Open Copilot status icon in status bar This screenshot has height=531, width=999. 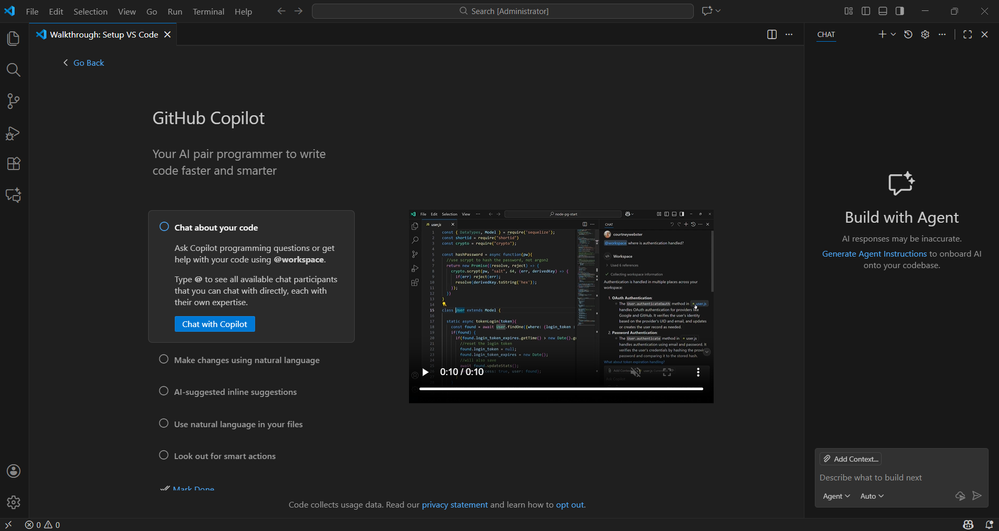(x=968, y=525)
